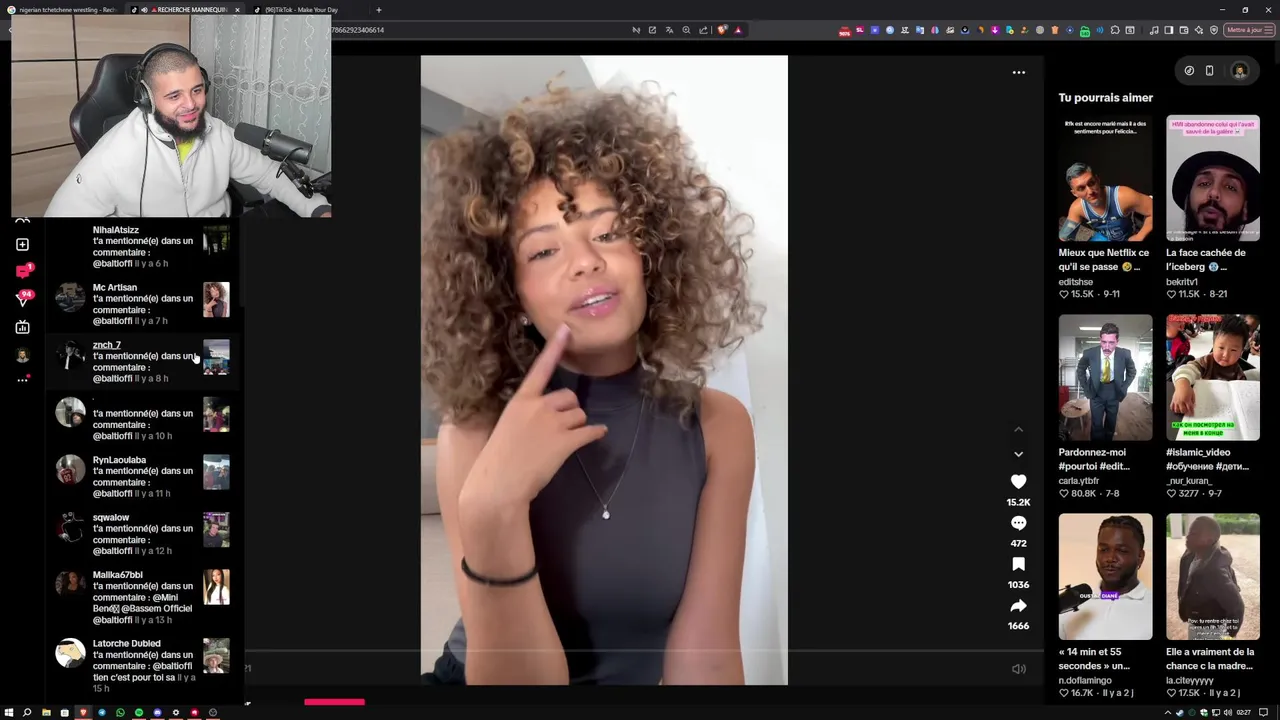This screenshot has height=720, width=1280.
Task: Open the sqwalow mention notification
Action: click(x=143, y=534)
